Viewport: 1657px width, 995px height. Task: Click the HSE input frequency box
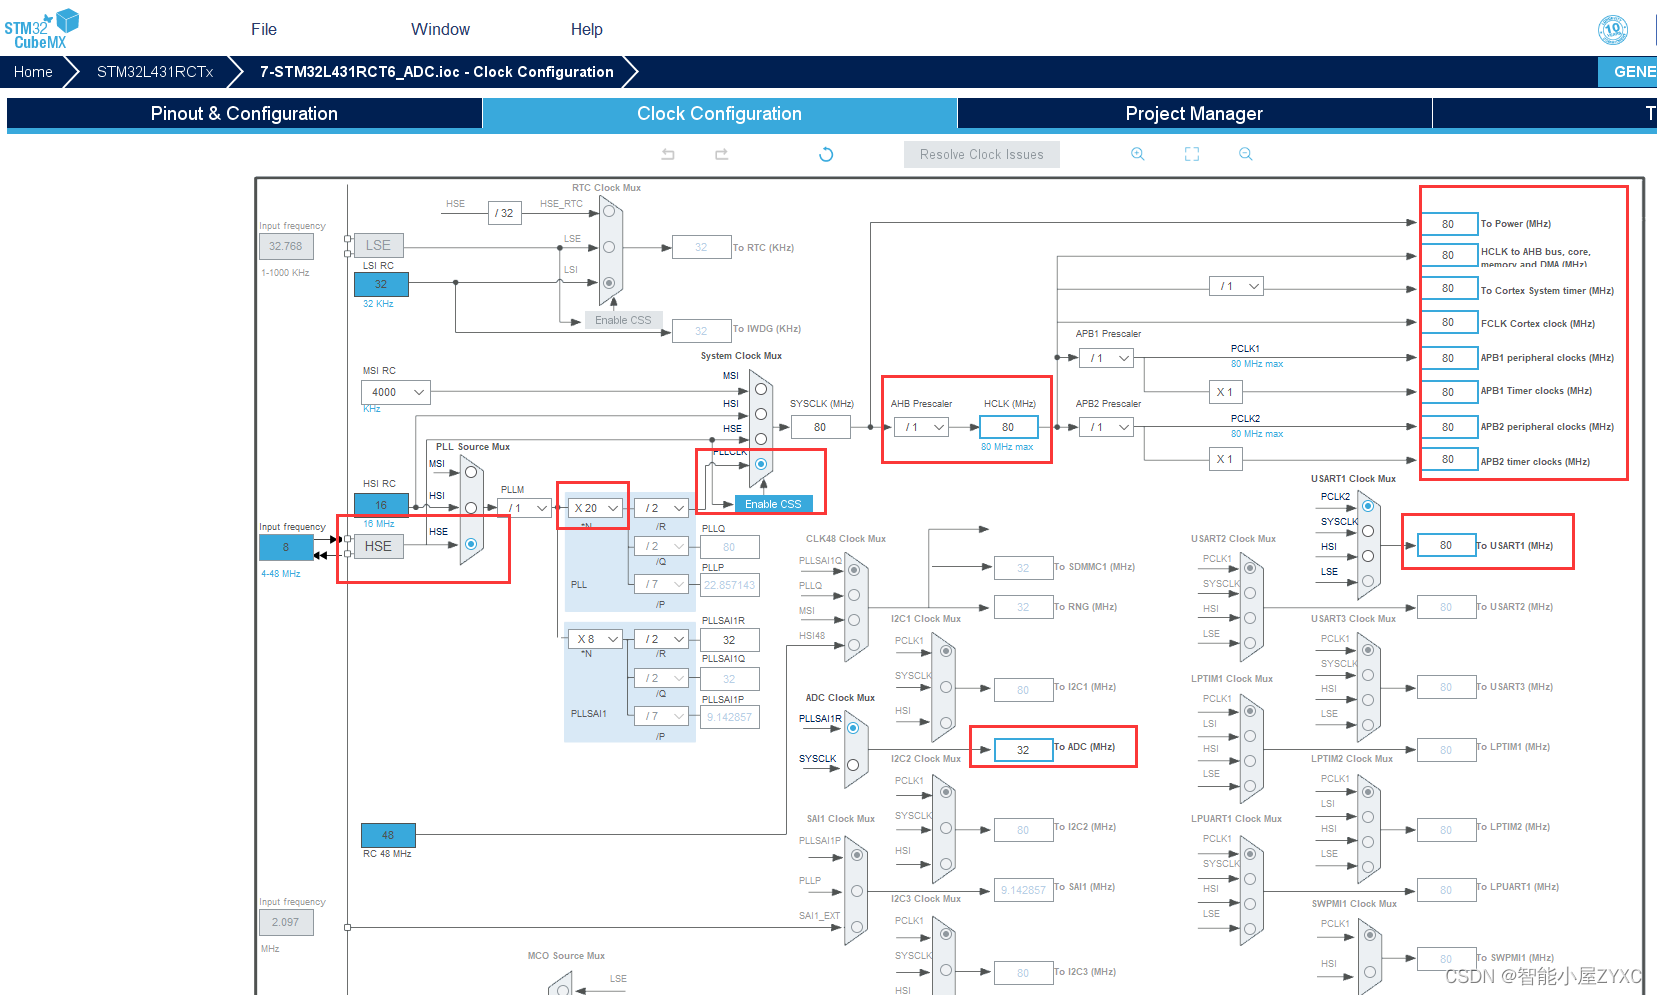click(x=286, y=547)
